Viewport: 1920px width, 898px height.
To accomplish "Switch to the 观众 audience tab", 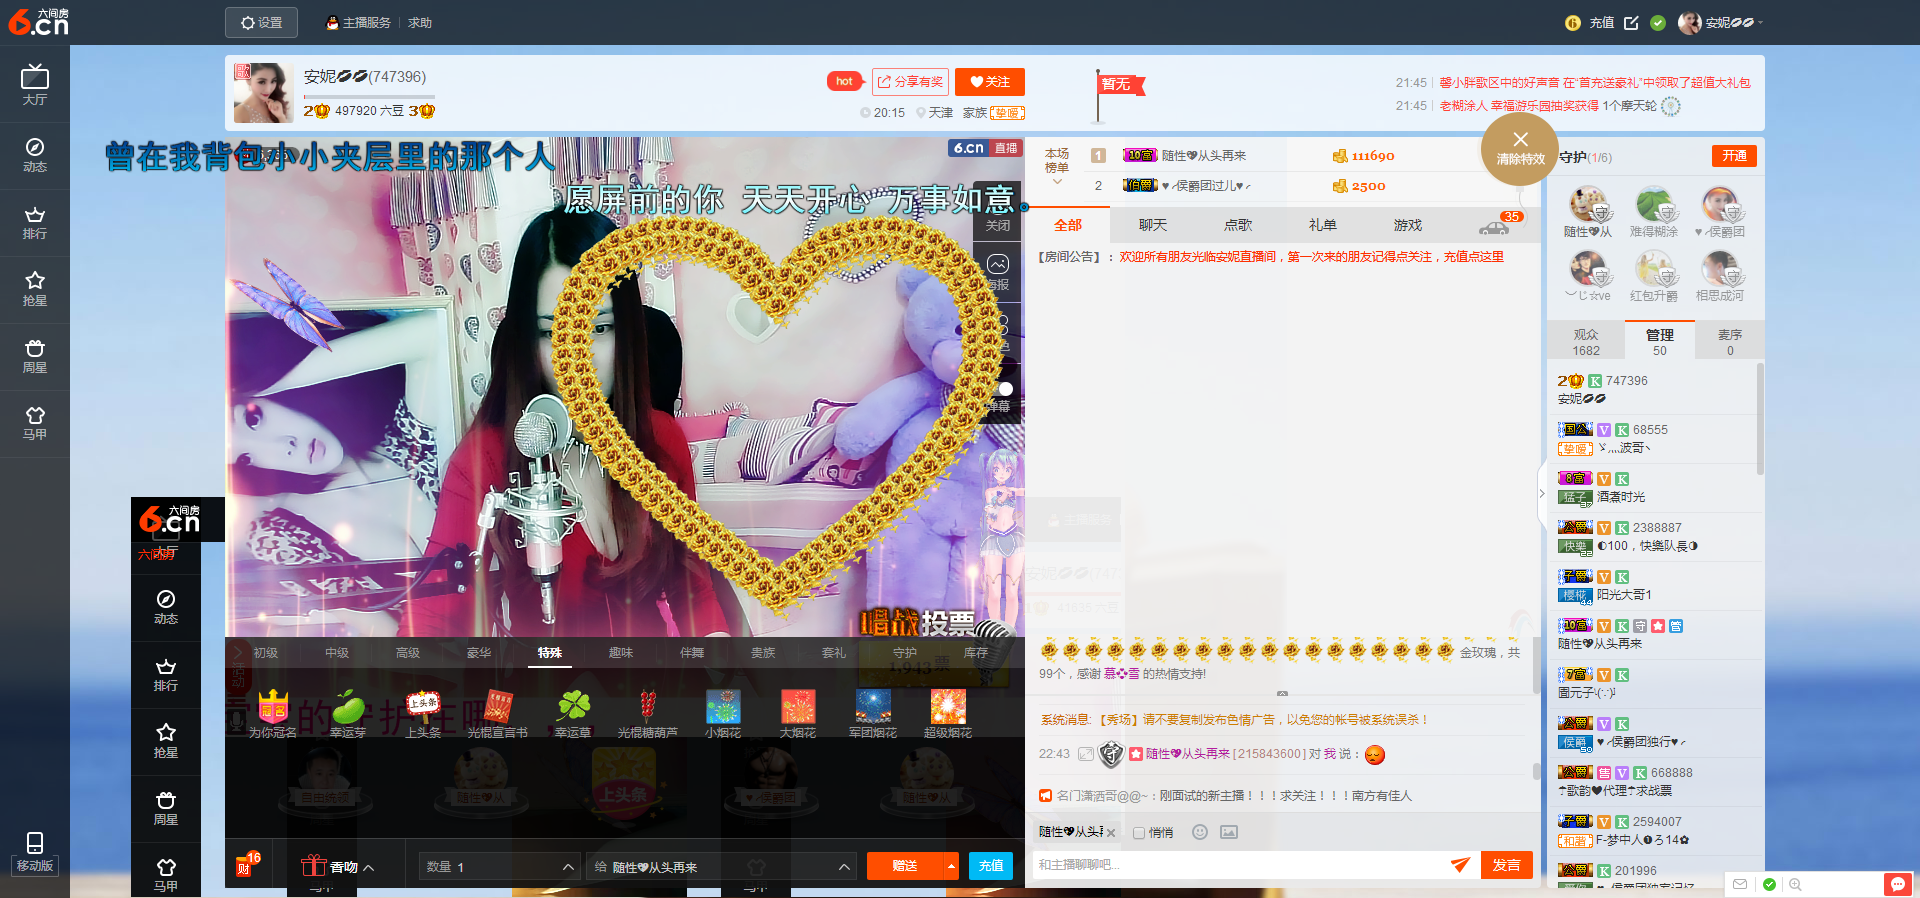I will (1585, 341).
